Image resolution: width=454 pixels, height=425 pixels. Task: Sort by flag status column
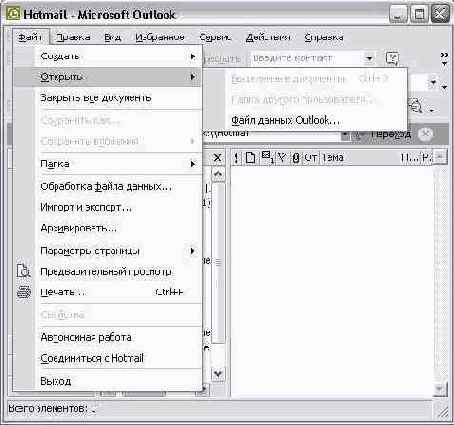(282, 157)
